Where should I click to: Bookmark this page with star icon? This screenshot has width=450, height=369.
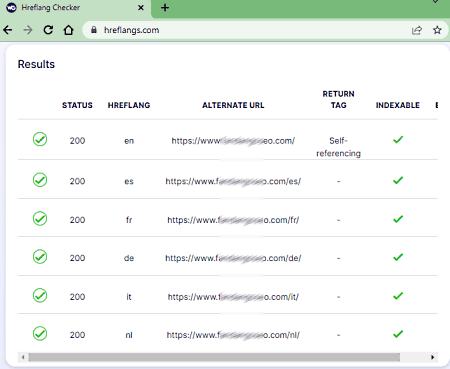437,30
